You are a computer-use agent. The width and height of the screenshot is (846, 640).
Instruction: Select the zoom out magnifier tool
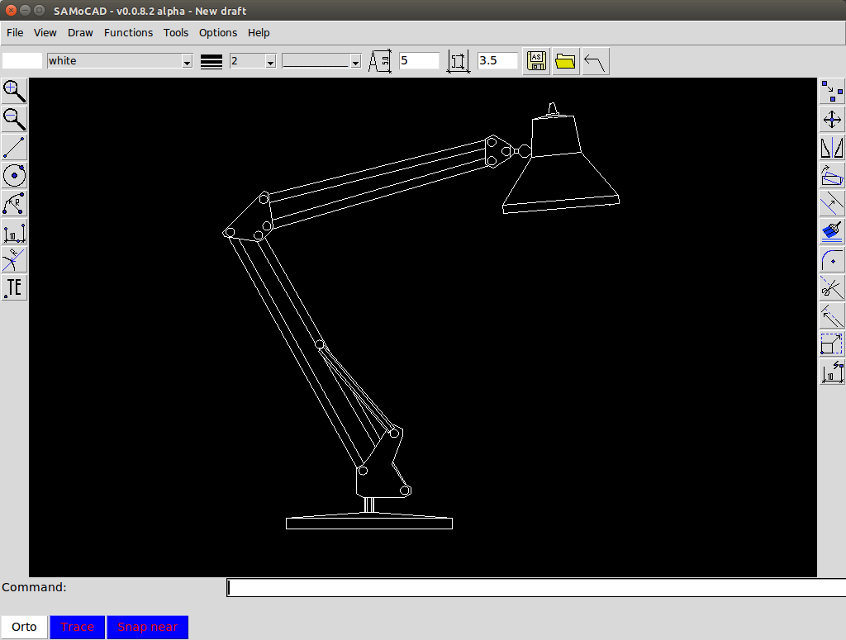[14, 119]
